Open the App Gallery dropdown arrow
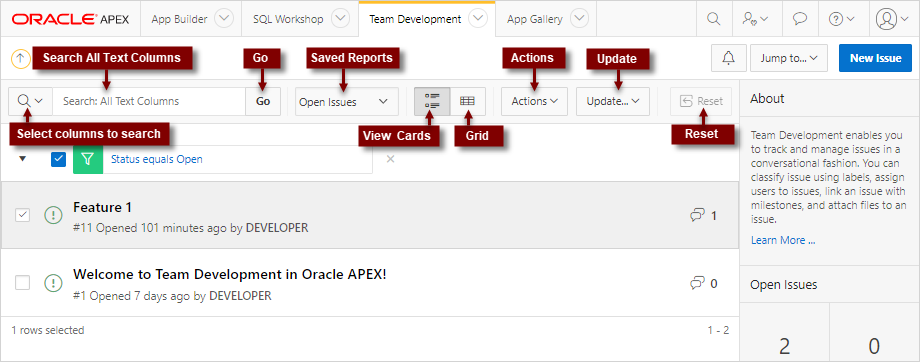Image resolution: width=920 pixels, height=362 pixels. (x=579, y=19)
